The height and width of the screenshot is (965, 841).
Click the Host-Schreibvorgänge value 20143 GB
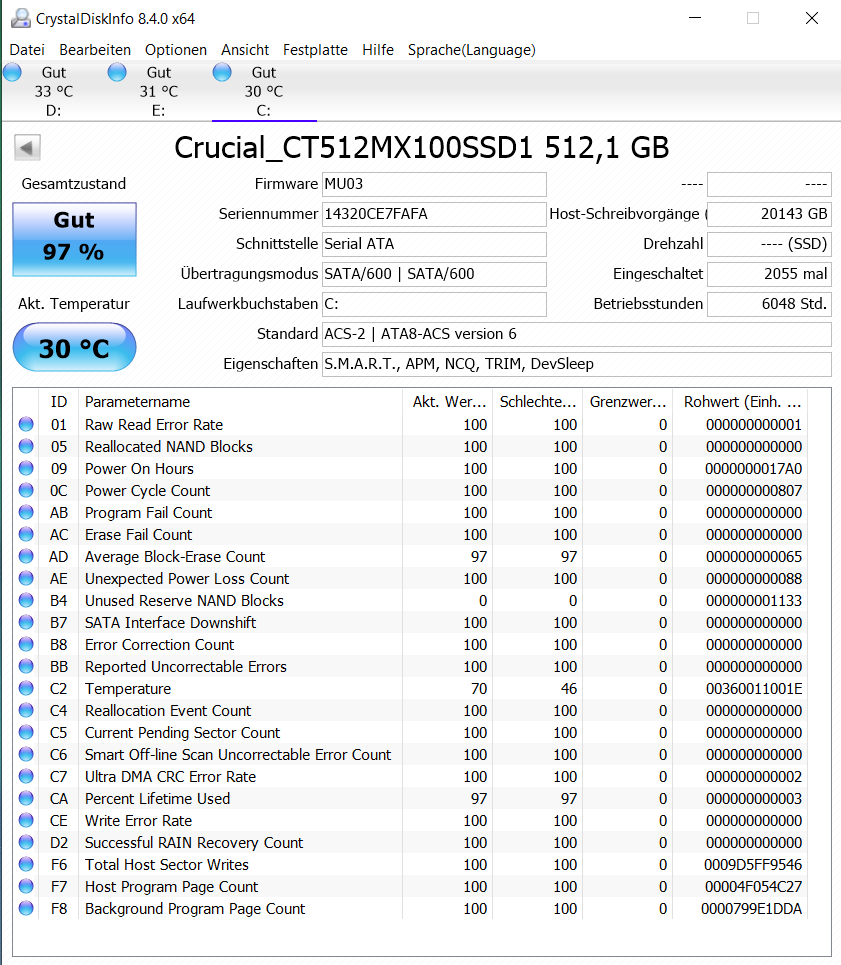click(x=769, y=214)
